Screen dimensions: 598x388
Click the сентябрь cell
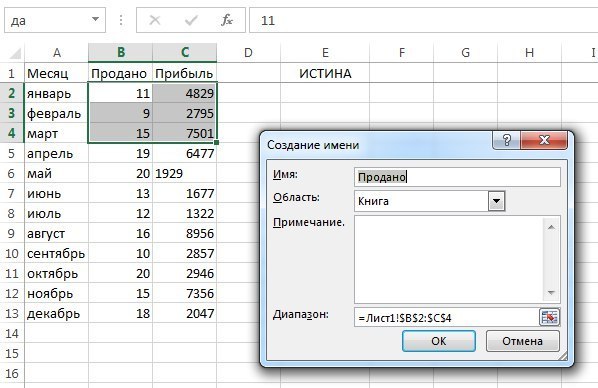click(x=56, y=253)
